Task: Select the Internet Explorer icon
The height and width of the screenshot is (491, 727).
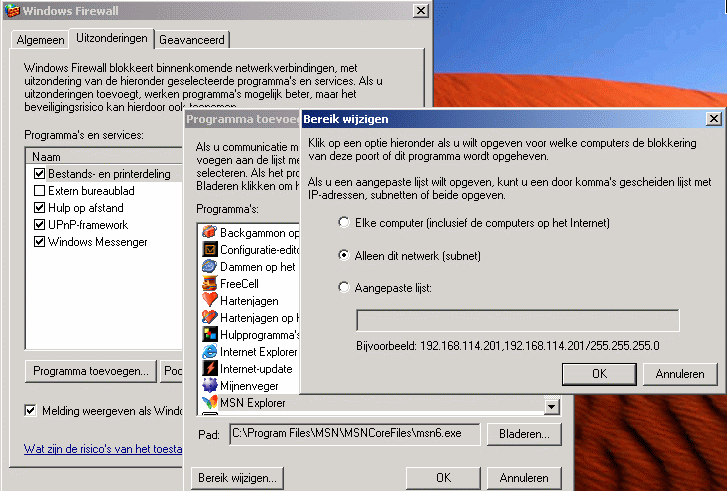Action: [x=210, y=351]
